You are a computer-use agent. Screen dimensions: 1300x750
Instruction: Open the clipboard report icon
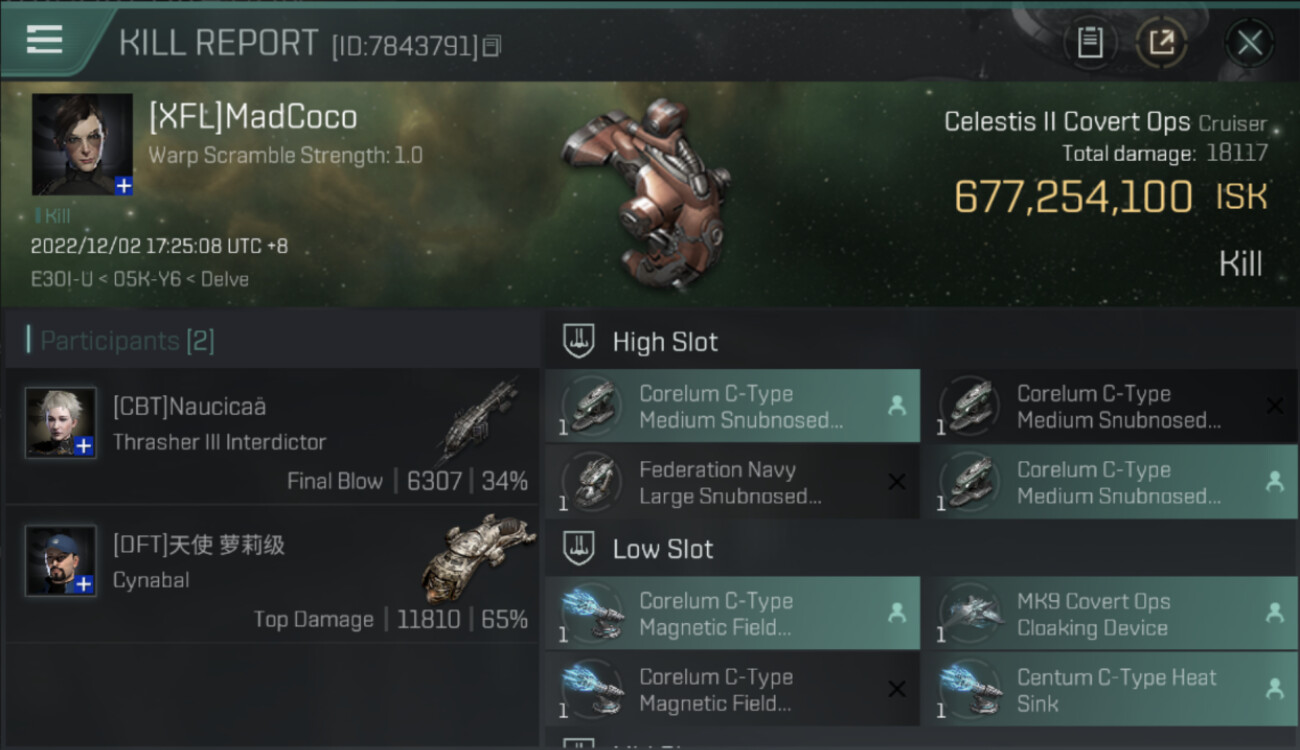pos(1090,43)
